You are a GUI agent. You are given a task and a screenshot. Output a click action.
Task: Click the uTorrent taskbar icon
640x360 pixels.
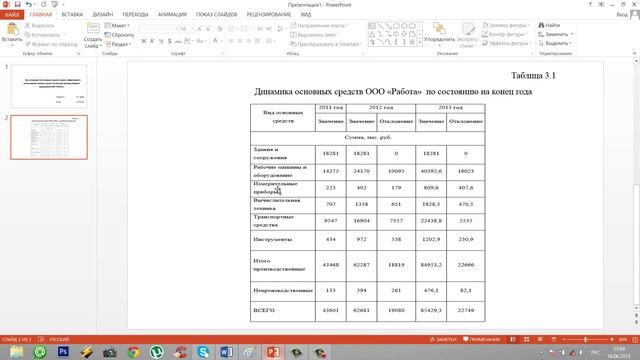coord(156,352)
